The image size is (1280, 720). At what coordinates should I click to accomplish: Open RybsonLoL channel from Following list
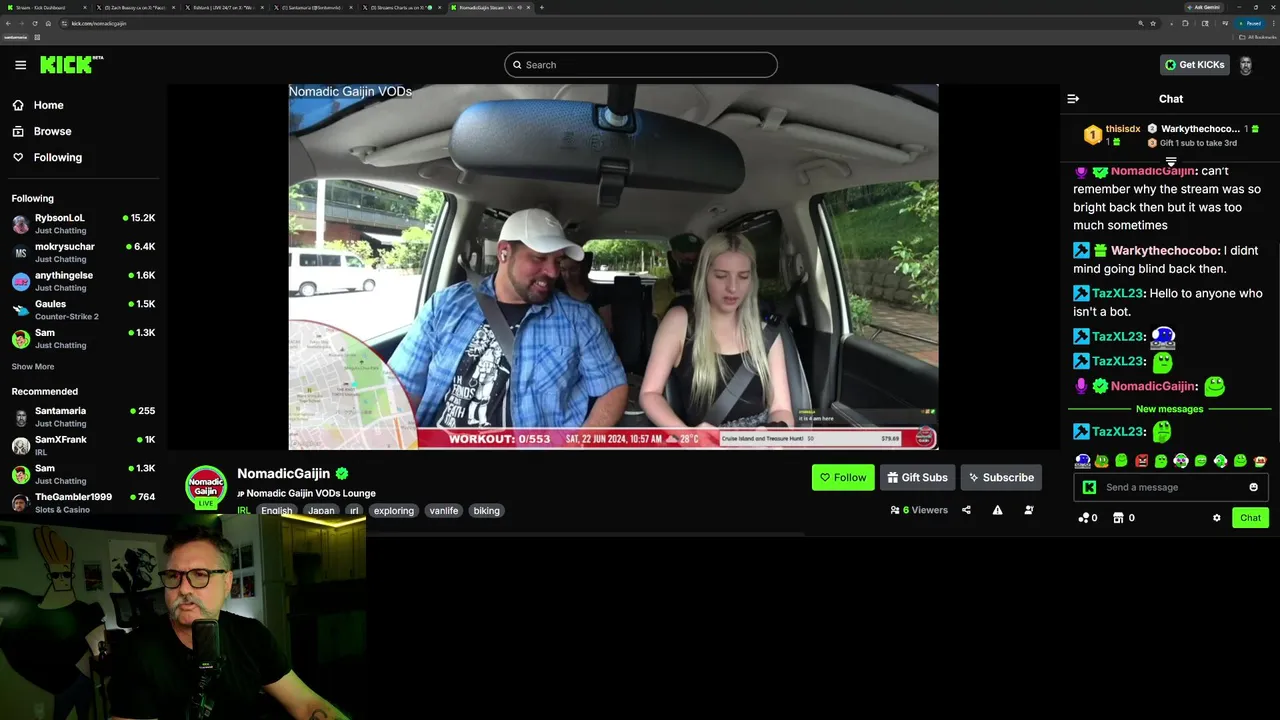pos(83,224)
